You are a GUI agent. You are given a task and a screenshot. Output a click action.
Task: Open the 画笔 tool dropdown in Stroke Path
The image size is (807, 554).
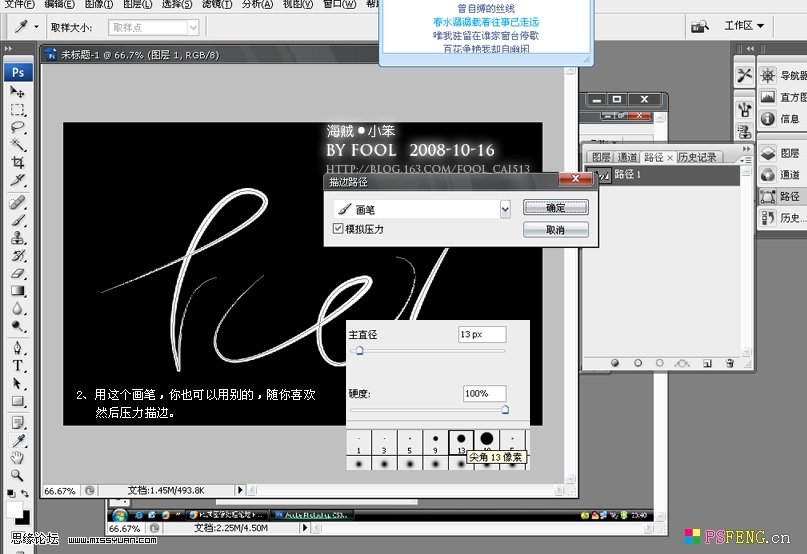[505, 209]
